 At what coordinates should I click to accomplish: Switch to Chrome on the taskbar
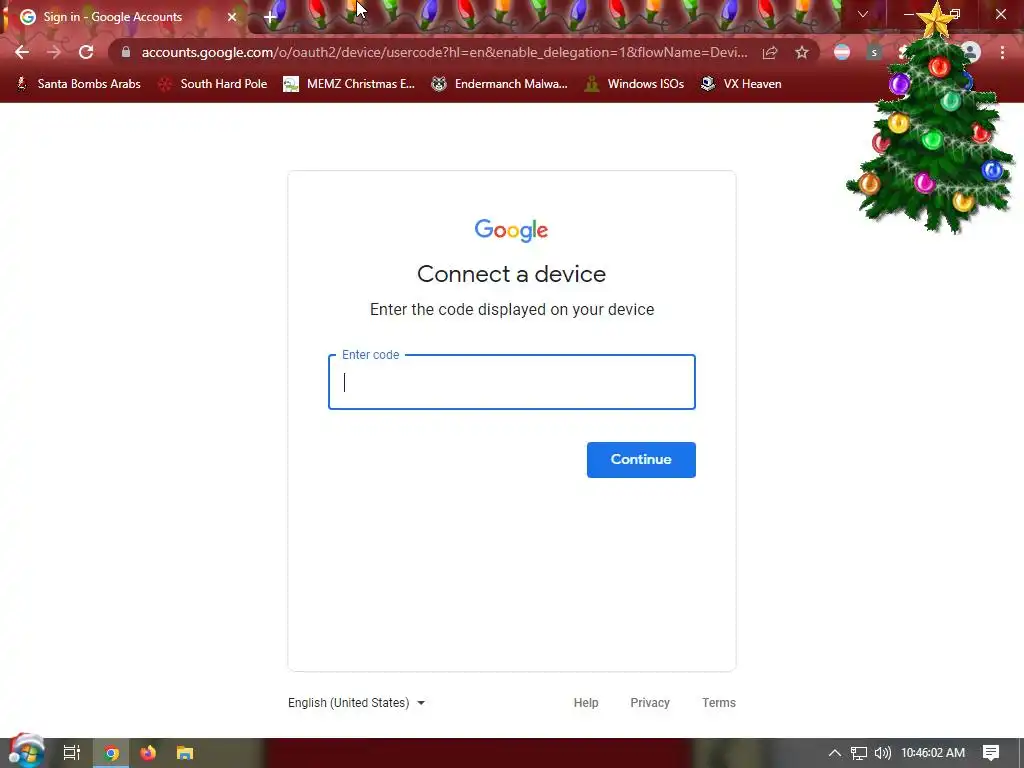111,753
